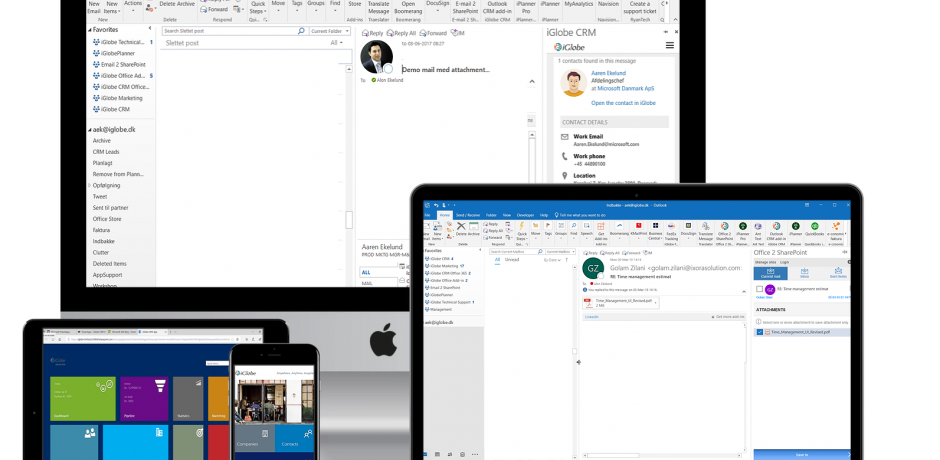The width and height of the screenshot is (940, 460).
Task: Open the By Date sort dropdown on the laptop
Action: click(x=552, y=260)
